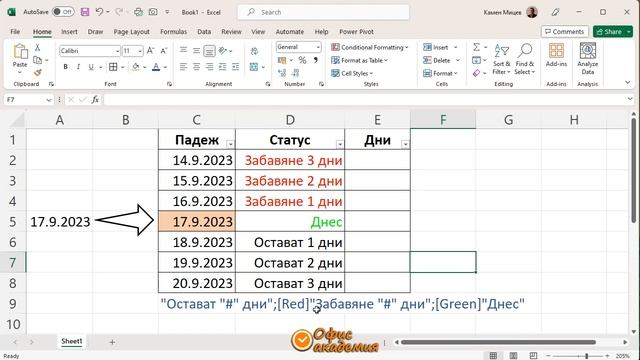
Task: Click the Orientation text angle icon
Action: (x=223, y=51)
